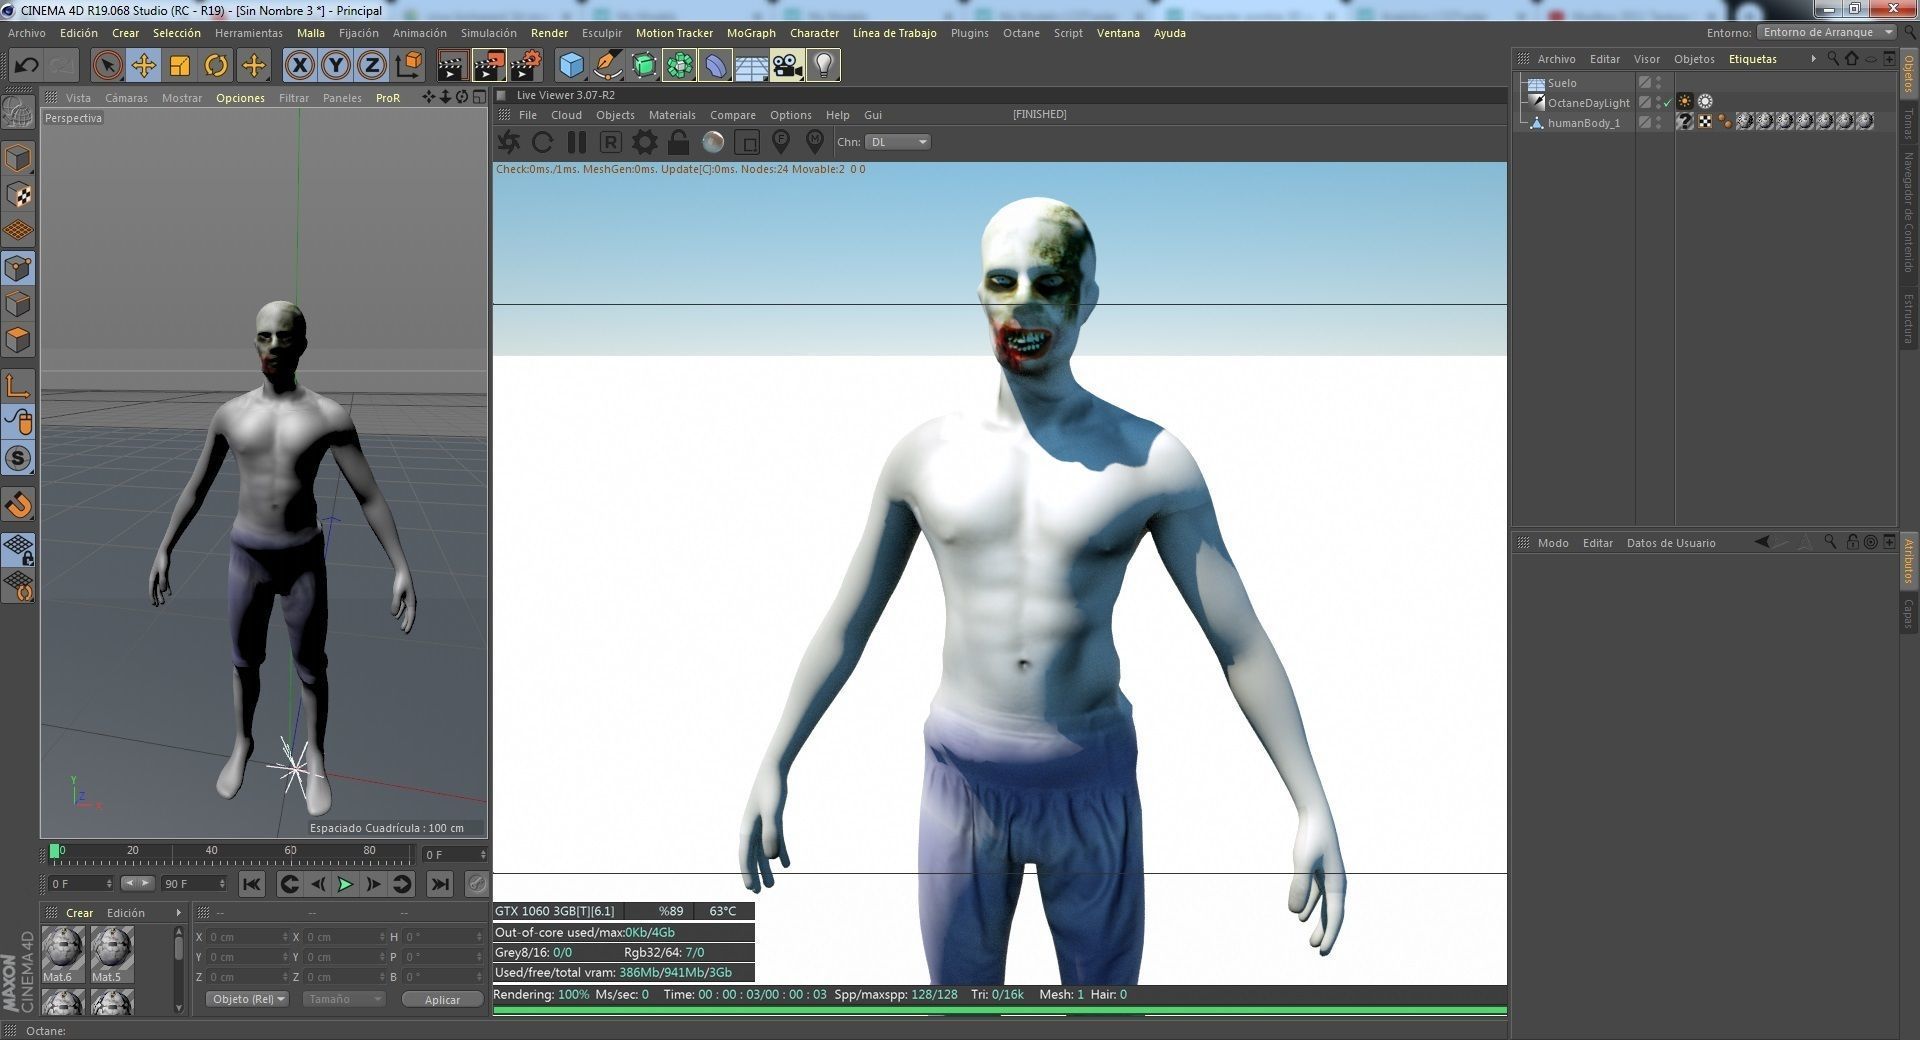Select the focus picker pin

(x=781, y=142)
